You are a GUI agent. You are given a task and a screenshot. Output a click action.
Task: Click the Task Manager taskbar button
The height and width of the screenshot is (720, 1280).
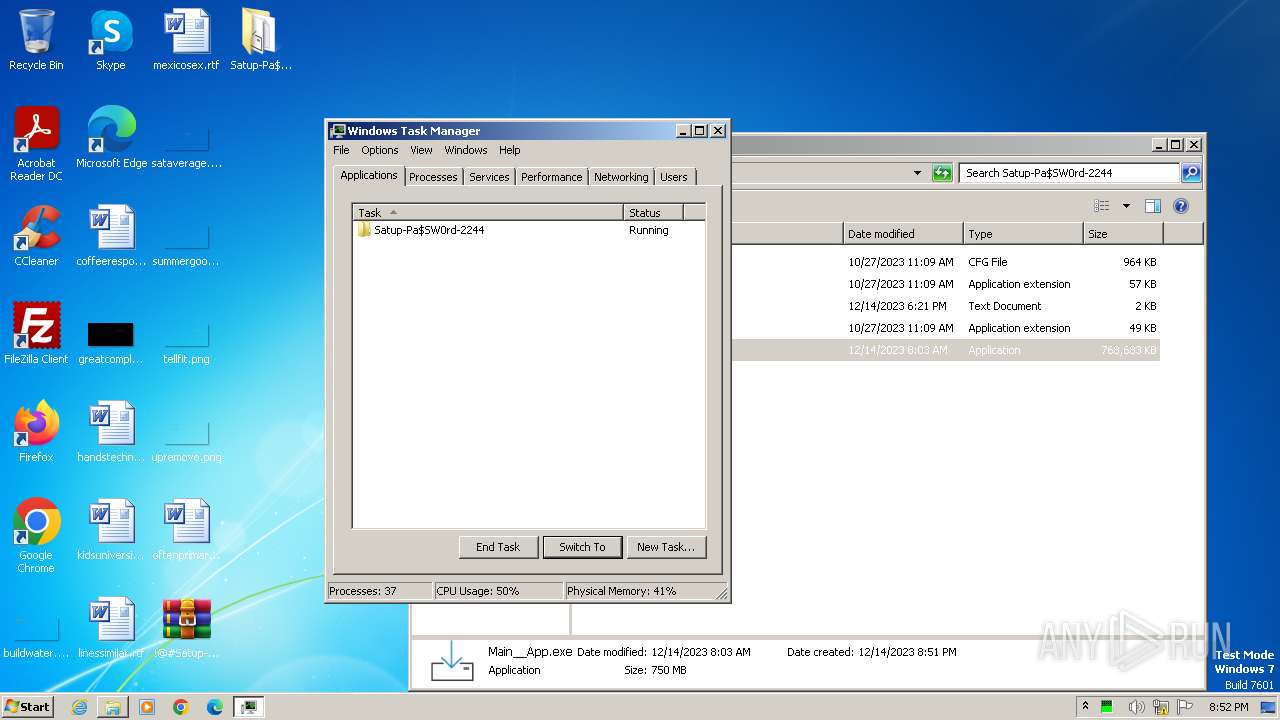point(248,707)
